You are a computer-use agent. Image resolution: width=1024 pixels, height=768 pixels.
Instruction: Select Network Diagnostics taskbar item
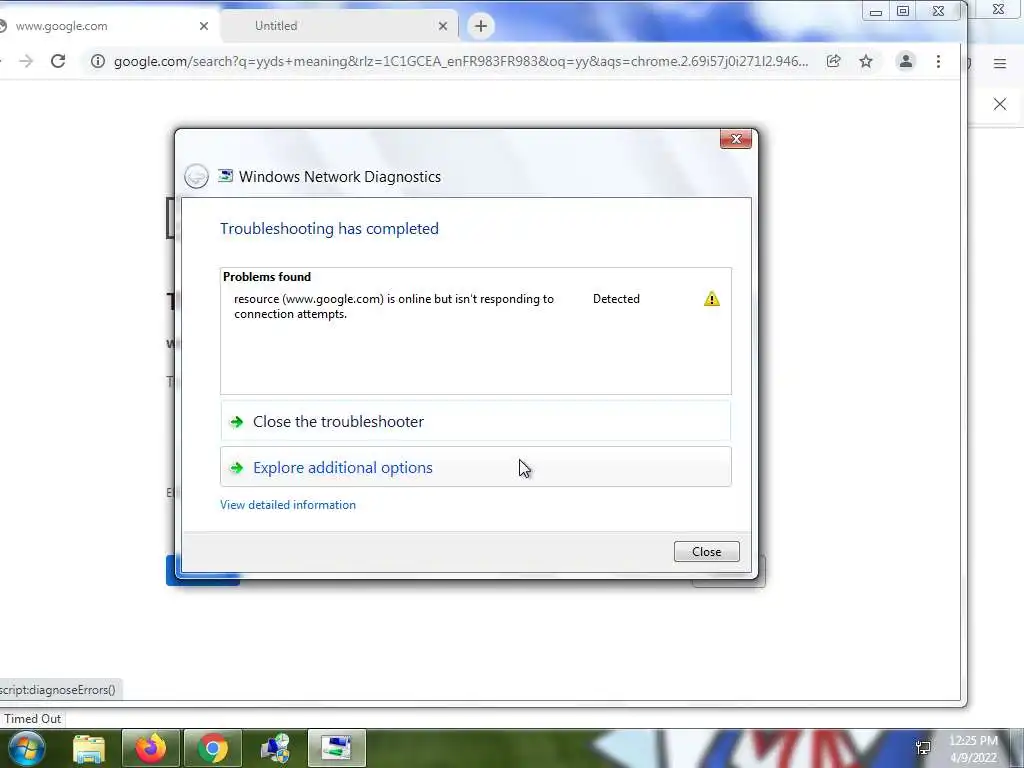point(337,748)
